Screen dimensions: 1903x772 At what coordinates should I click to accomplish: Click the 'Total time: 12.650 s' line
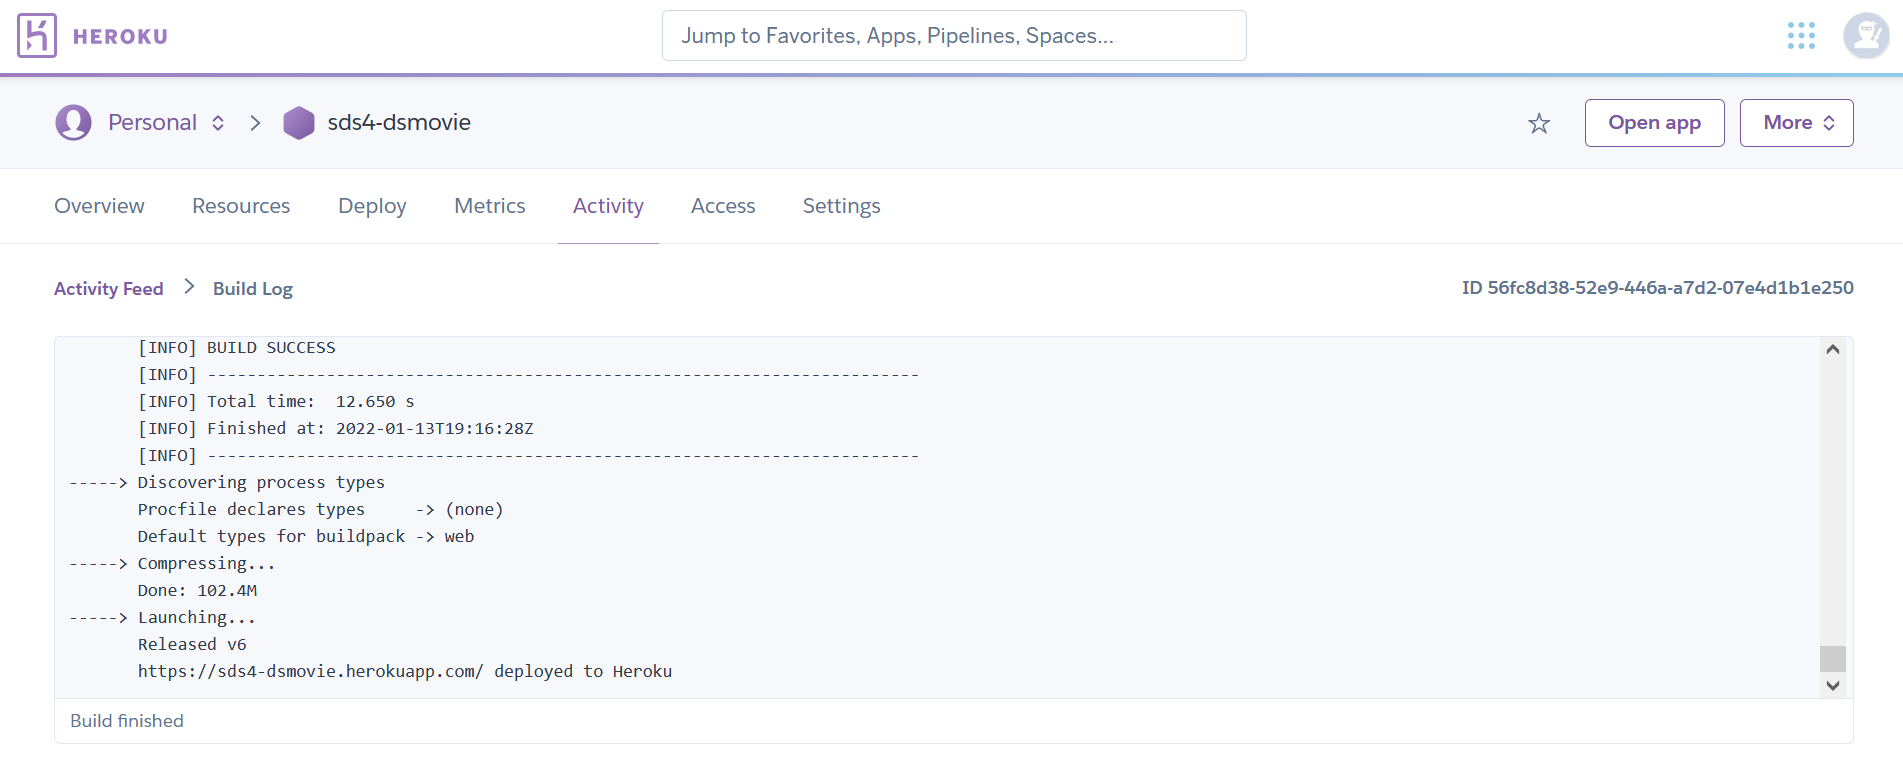(276, 402)
